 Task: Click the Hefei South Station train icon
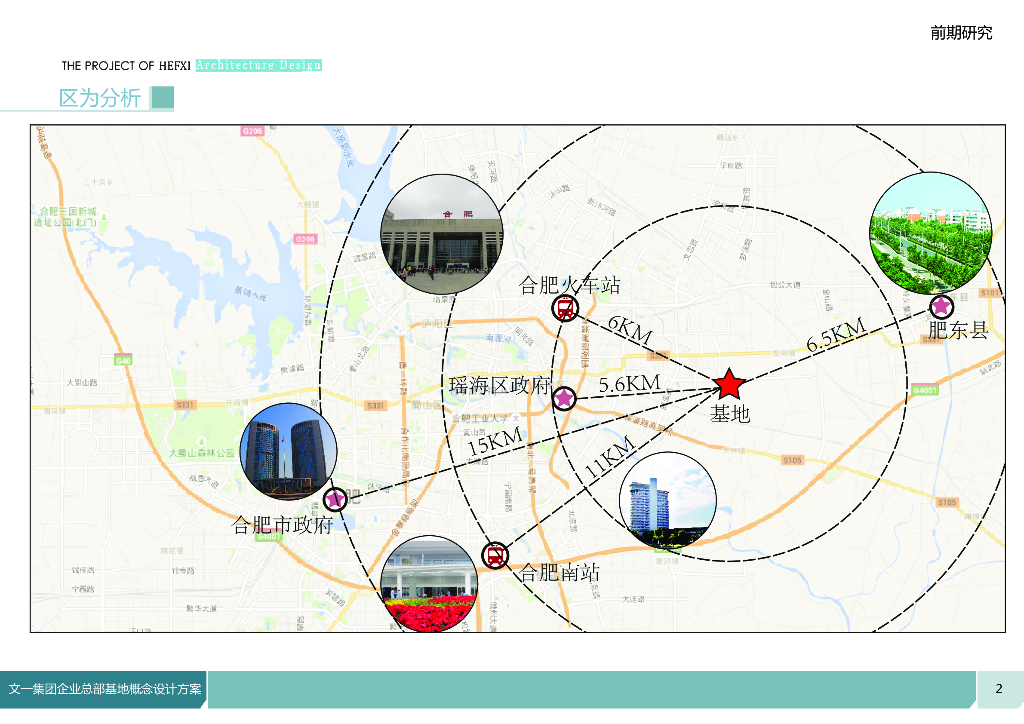[495, 556]
